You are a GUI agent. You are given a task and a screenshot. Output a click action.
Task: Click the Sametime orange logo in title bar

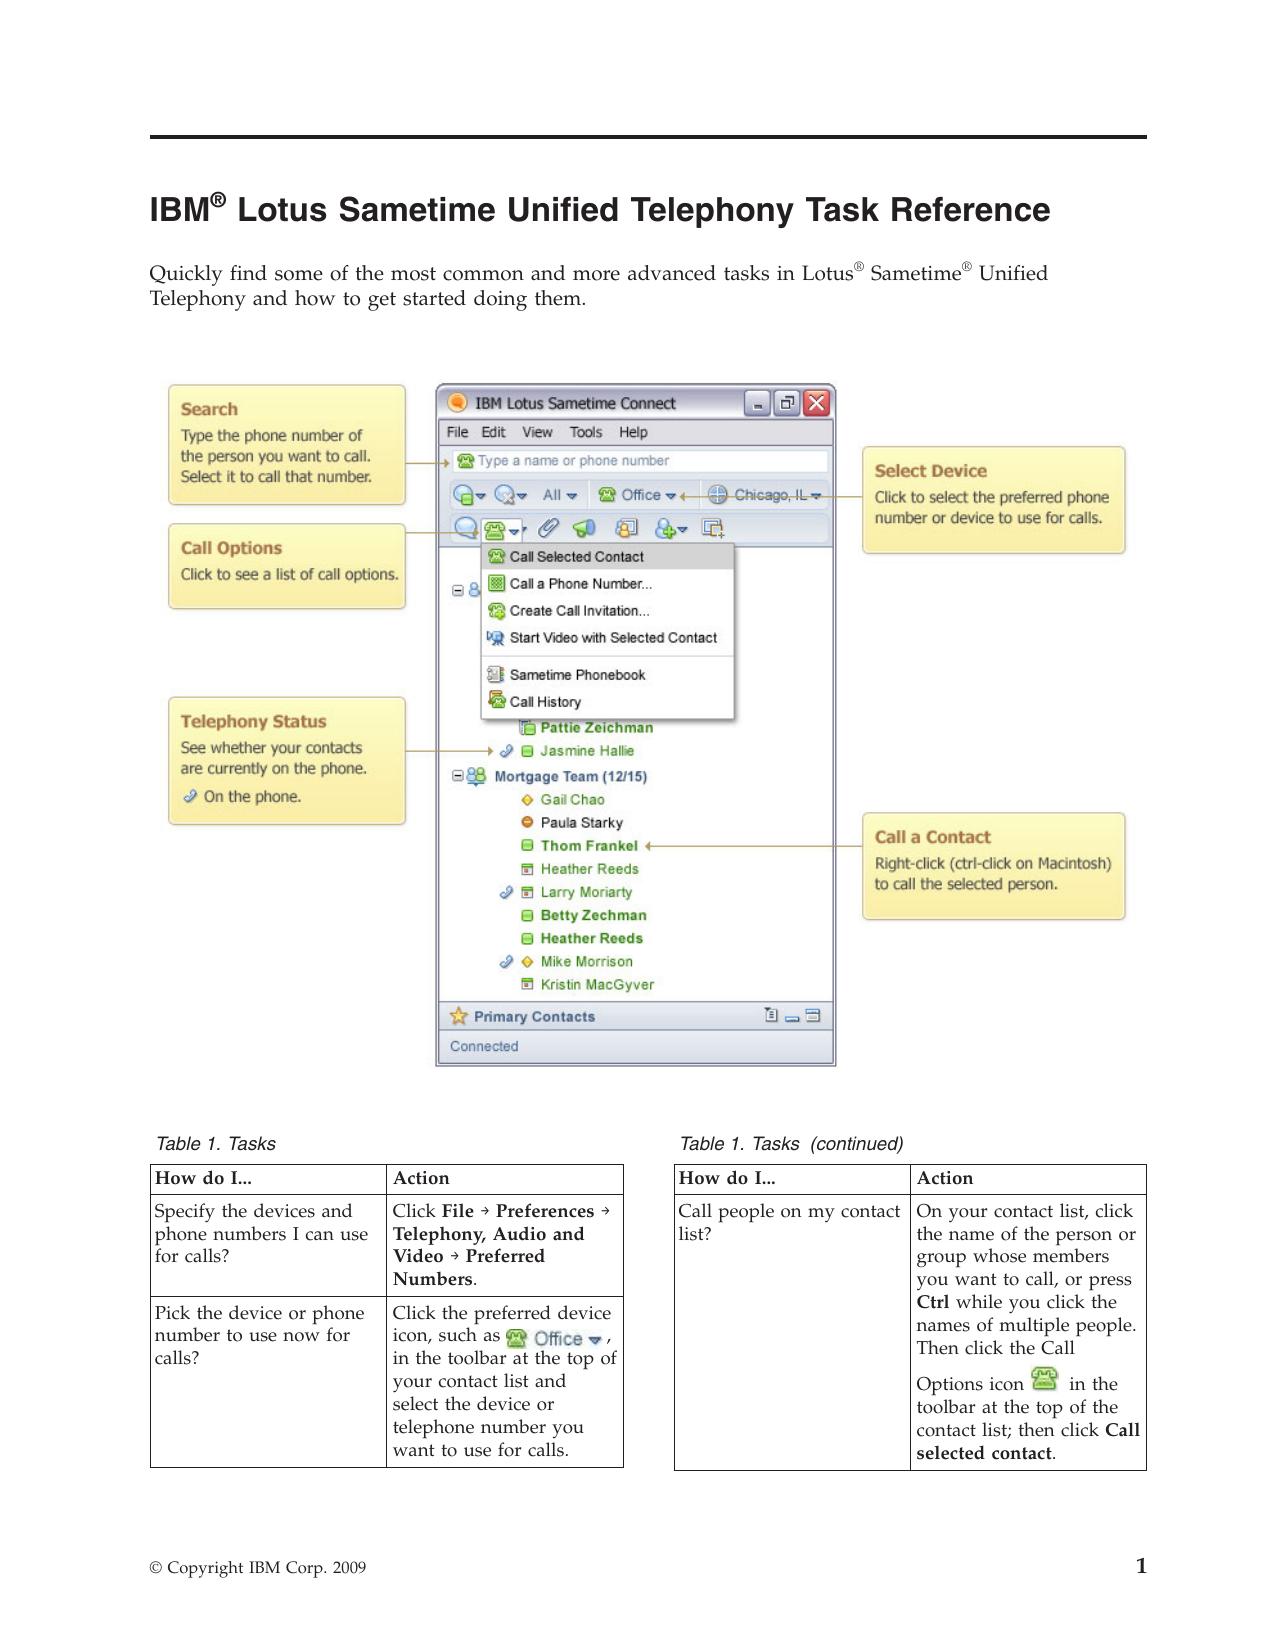coord(457,402)
